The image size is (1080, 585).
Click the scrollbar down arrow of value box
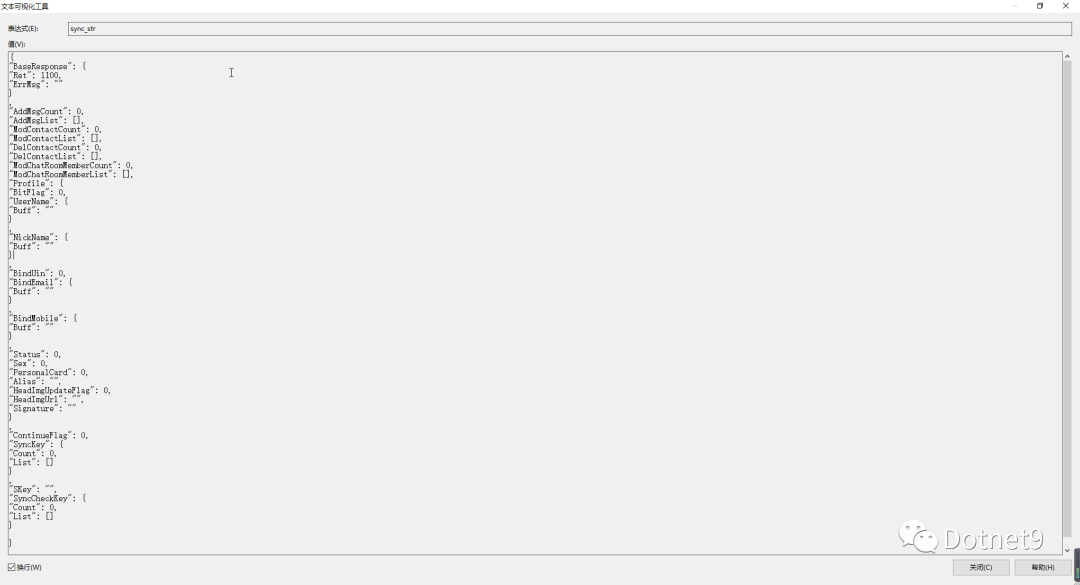(1067, 550)
